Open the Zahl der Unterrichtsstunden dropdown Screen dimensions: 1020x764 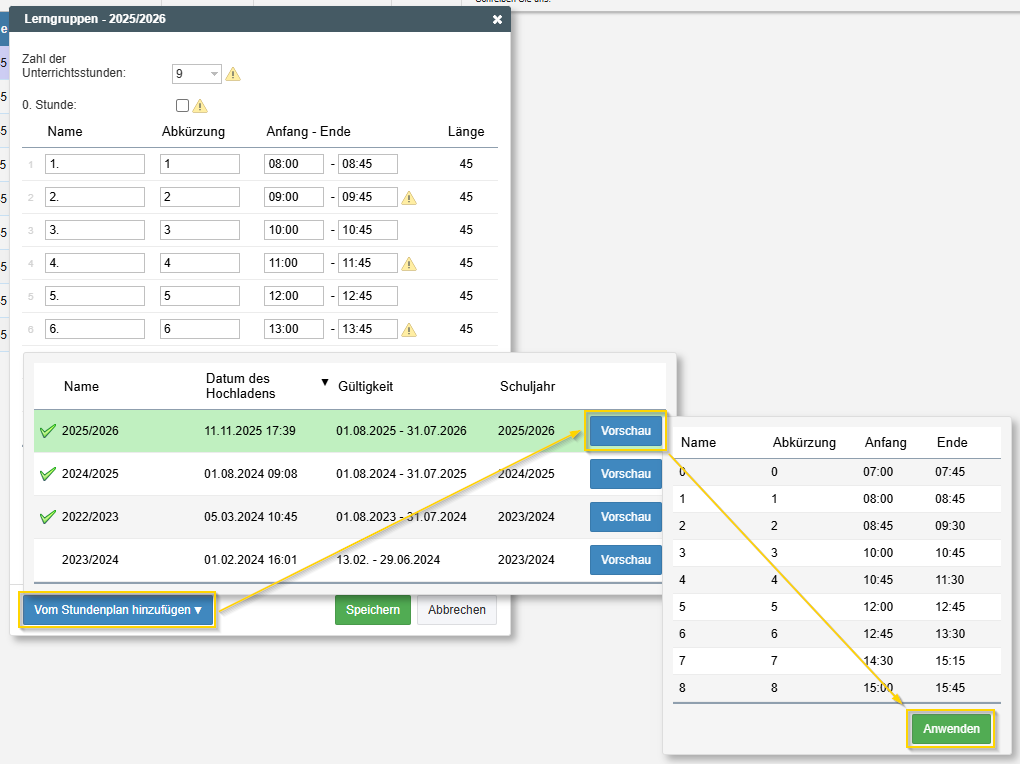click(x=197, y=74)
